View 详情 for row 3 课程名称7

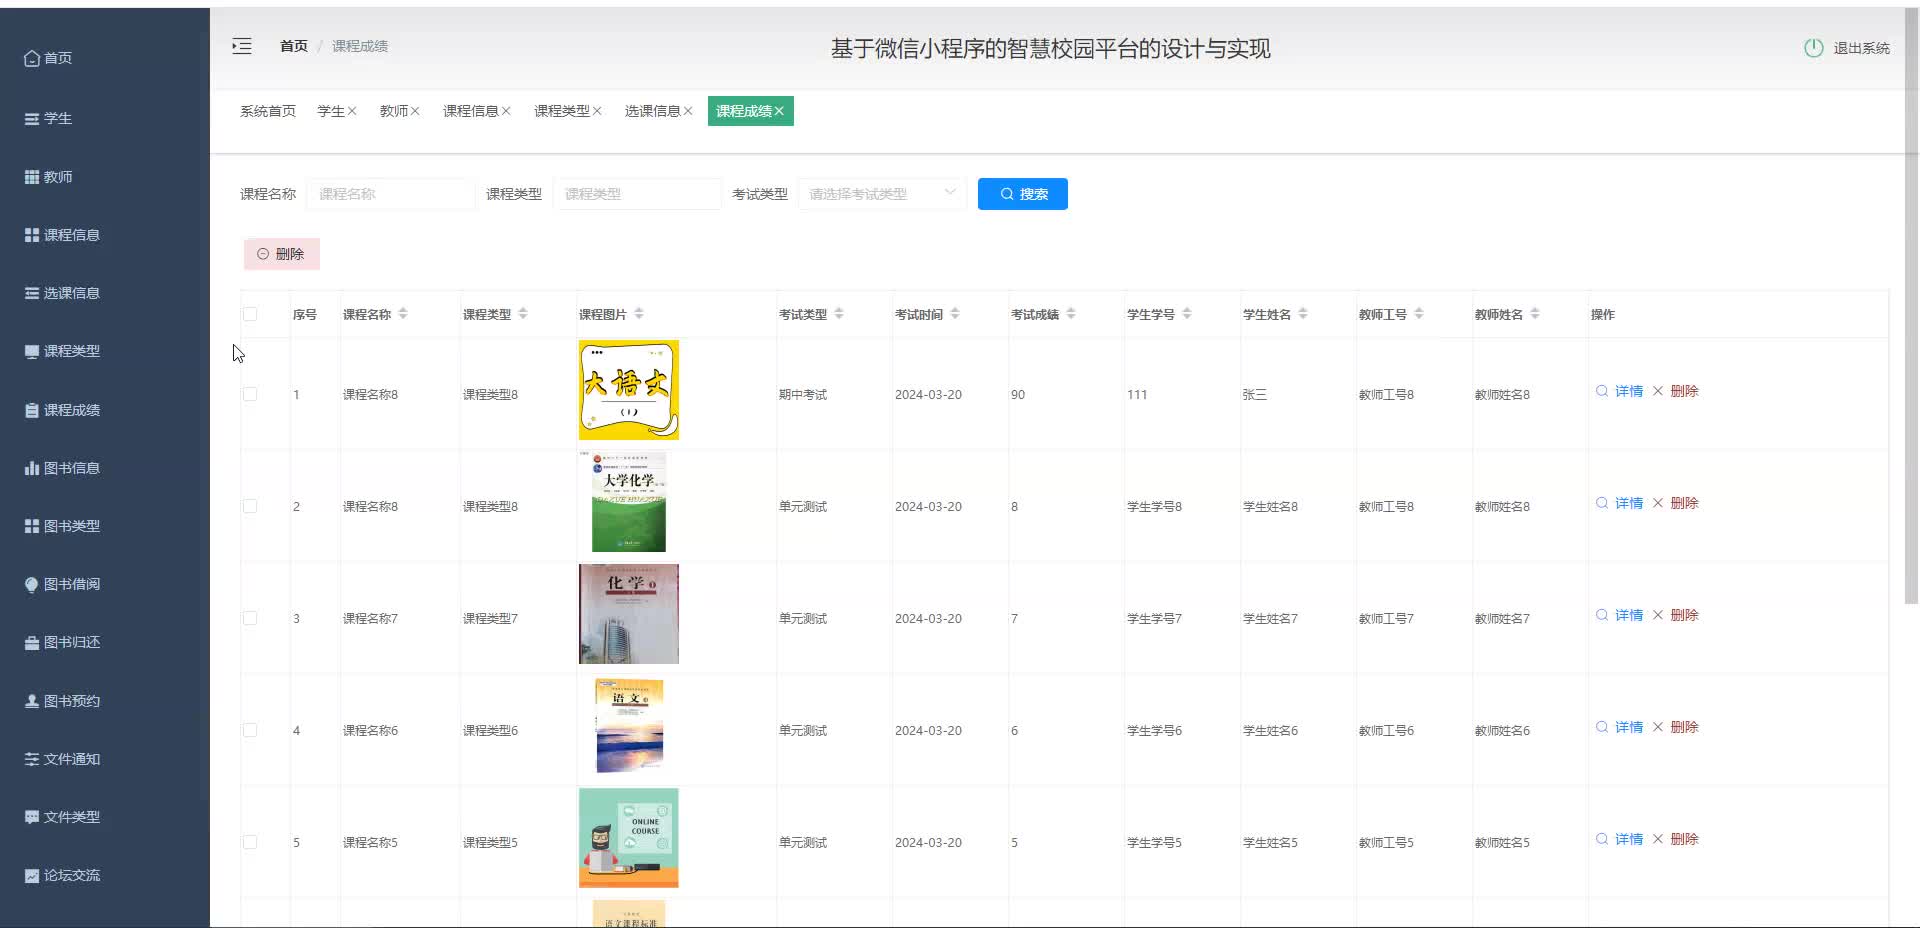(1619, 615)
